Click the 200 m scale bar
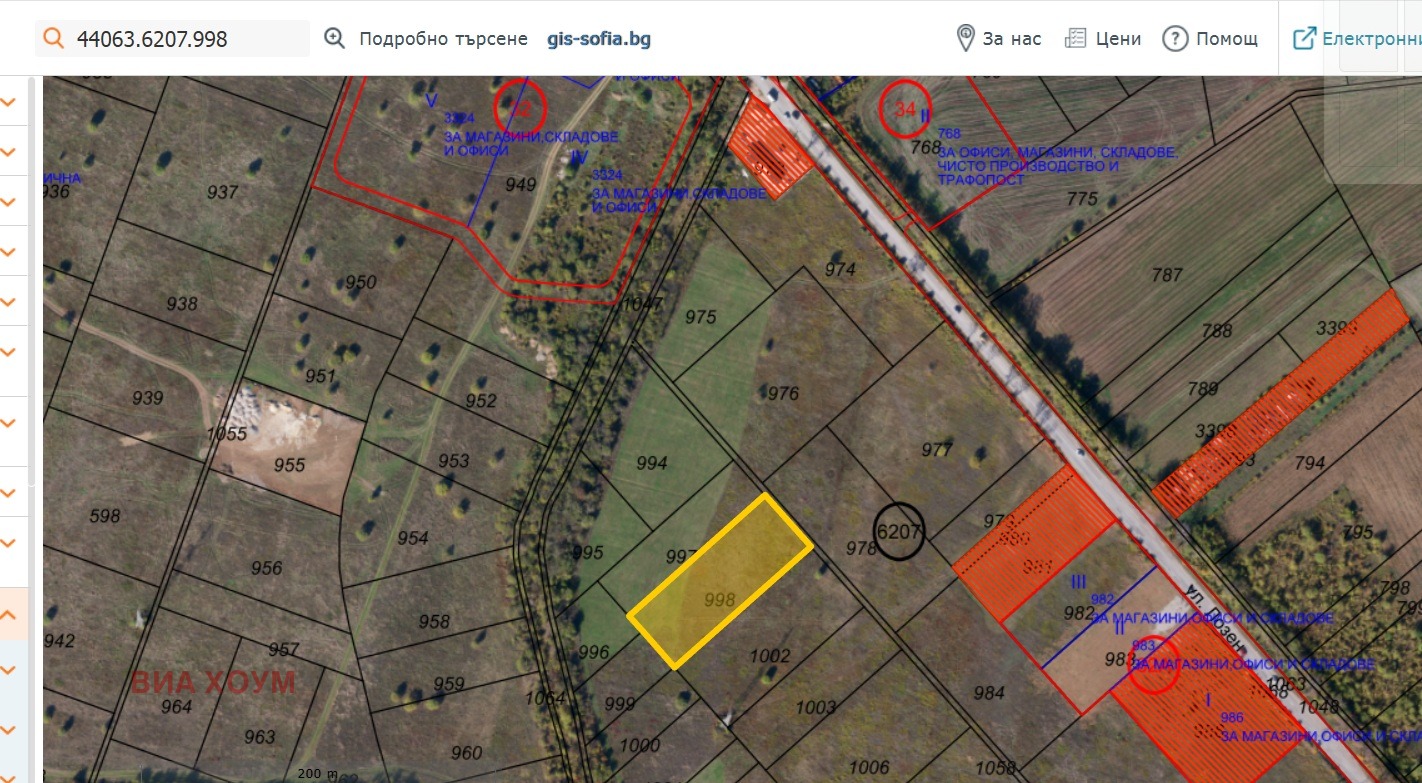1422x783 pixels. click(317, 774)
